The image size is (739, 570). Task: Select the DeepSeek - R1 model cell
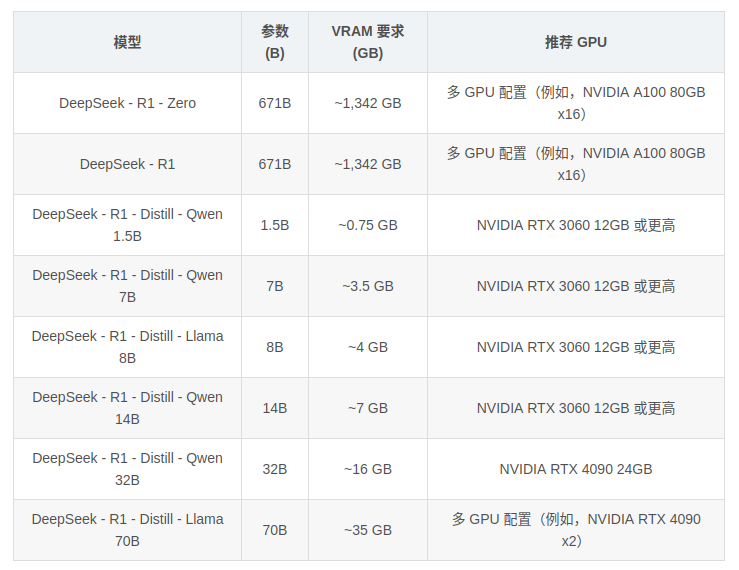tap(127, 164)
